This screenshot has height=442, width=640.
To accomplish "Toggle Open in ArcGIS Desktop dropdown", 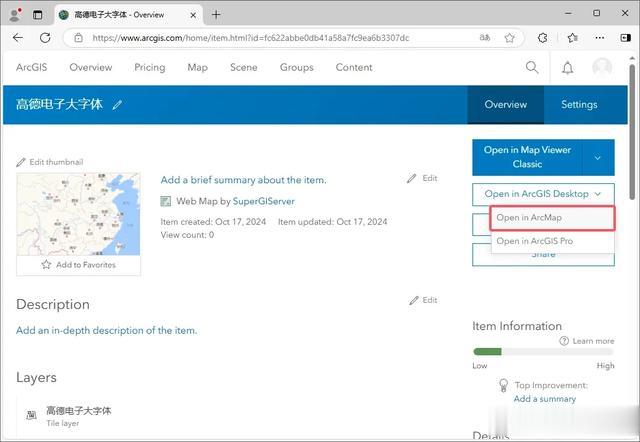I will point(543,194).
